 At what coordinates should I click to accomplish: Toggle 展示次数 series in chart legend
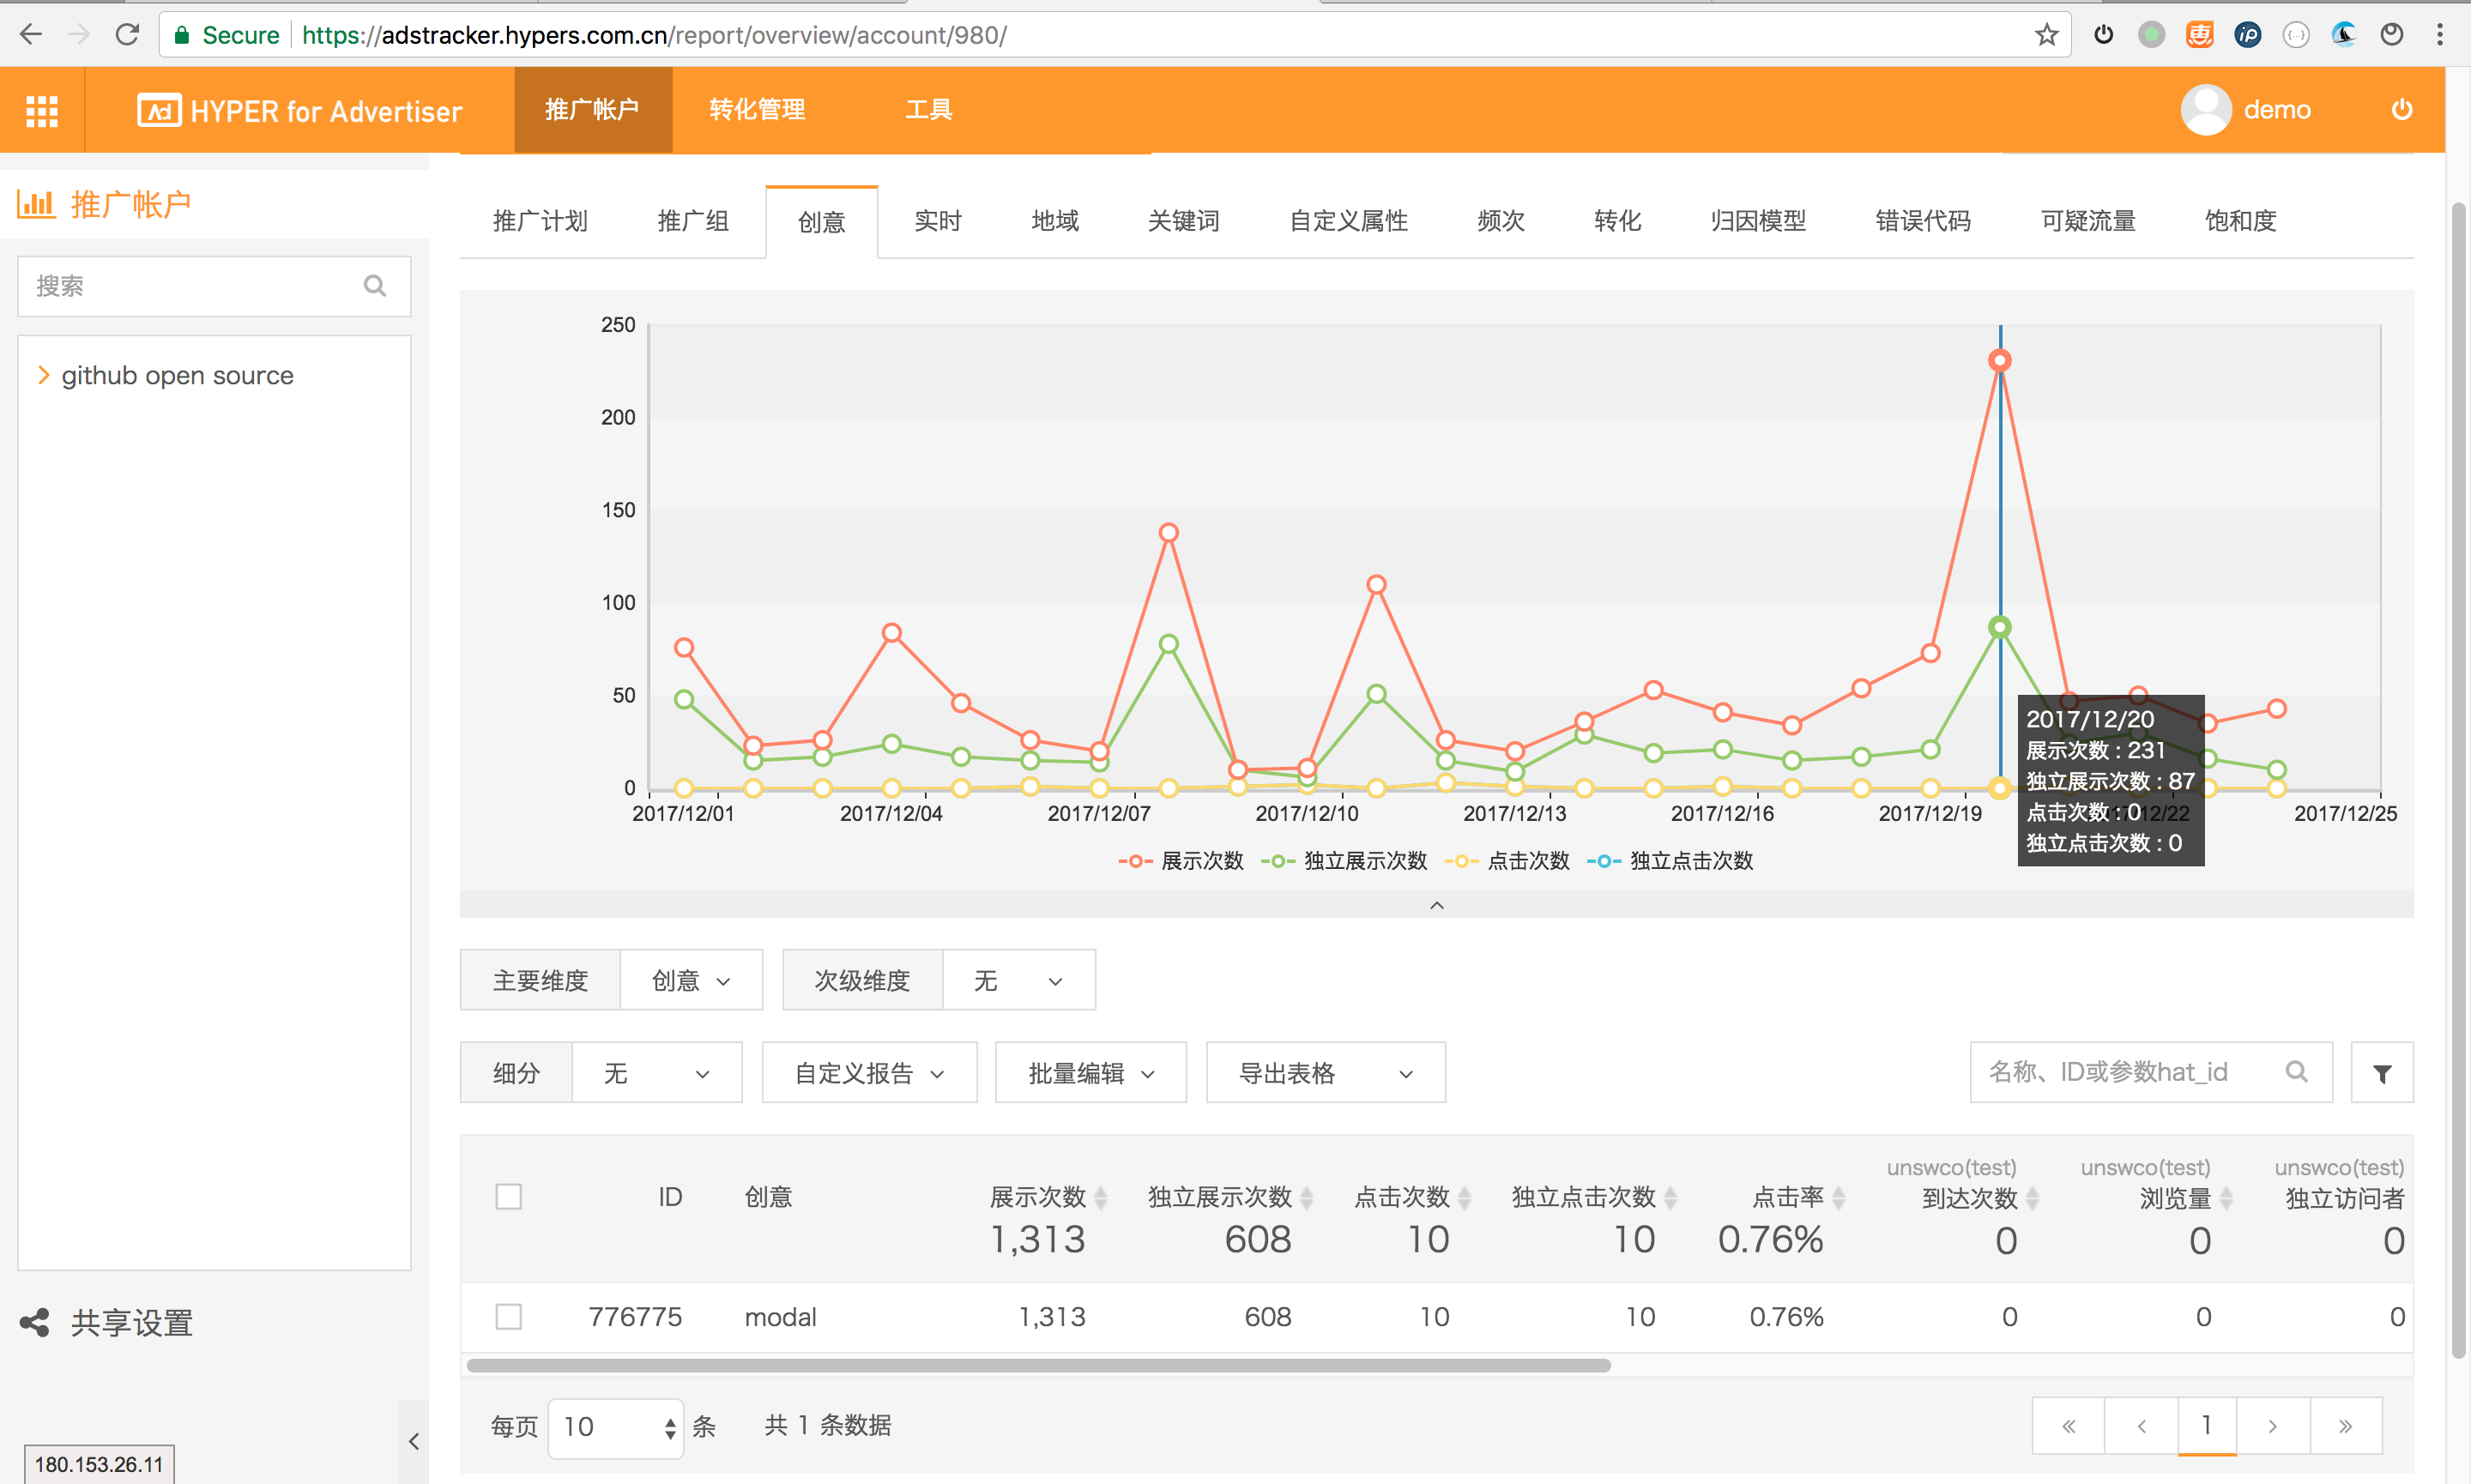coord(1181,861)
